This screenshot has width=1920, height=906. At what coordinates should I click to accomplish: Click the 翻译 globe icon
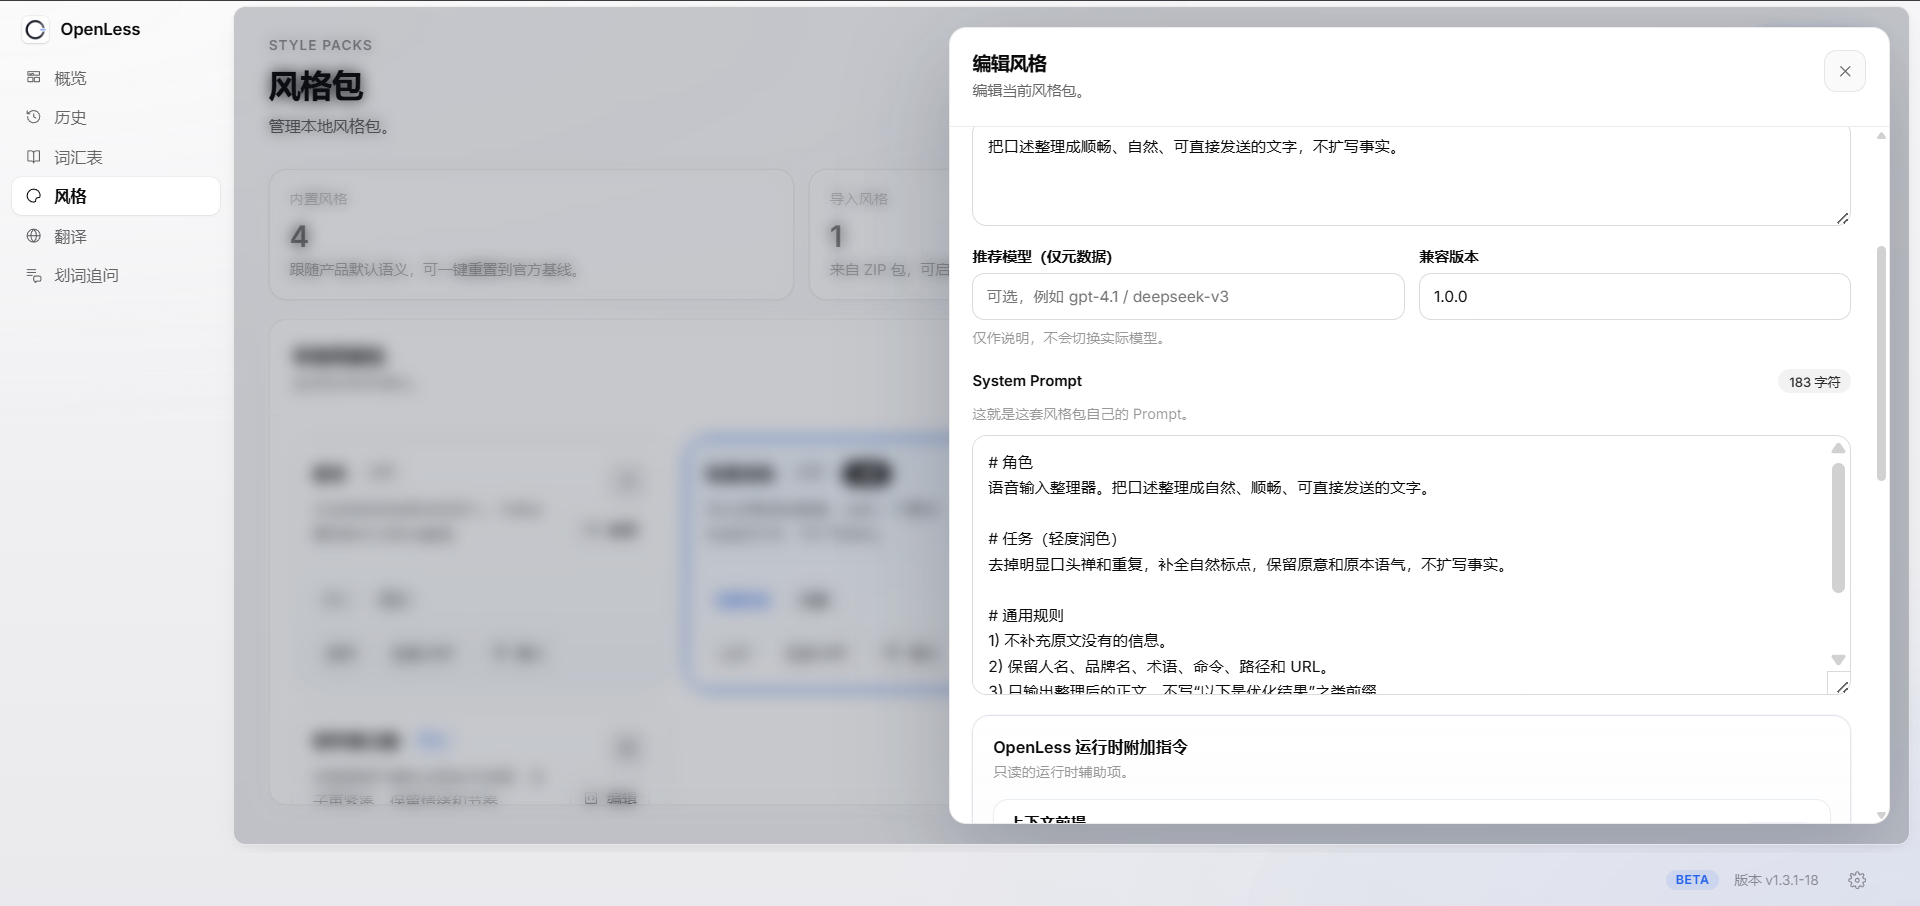point(34,236)
